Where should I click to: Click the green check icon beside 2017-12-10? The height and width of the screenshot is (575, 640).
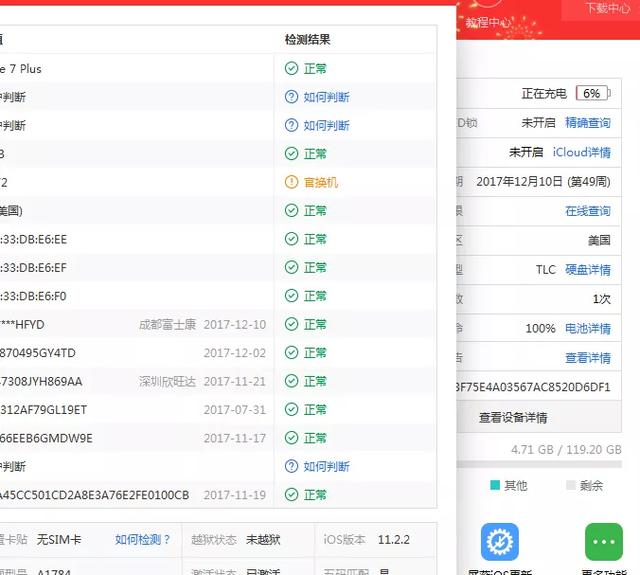[291, 325]
